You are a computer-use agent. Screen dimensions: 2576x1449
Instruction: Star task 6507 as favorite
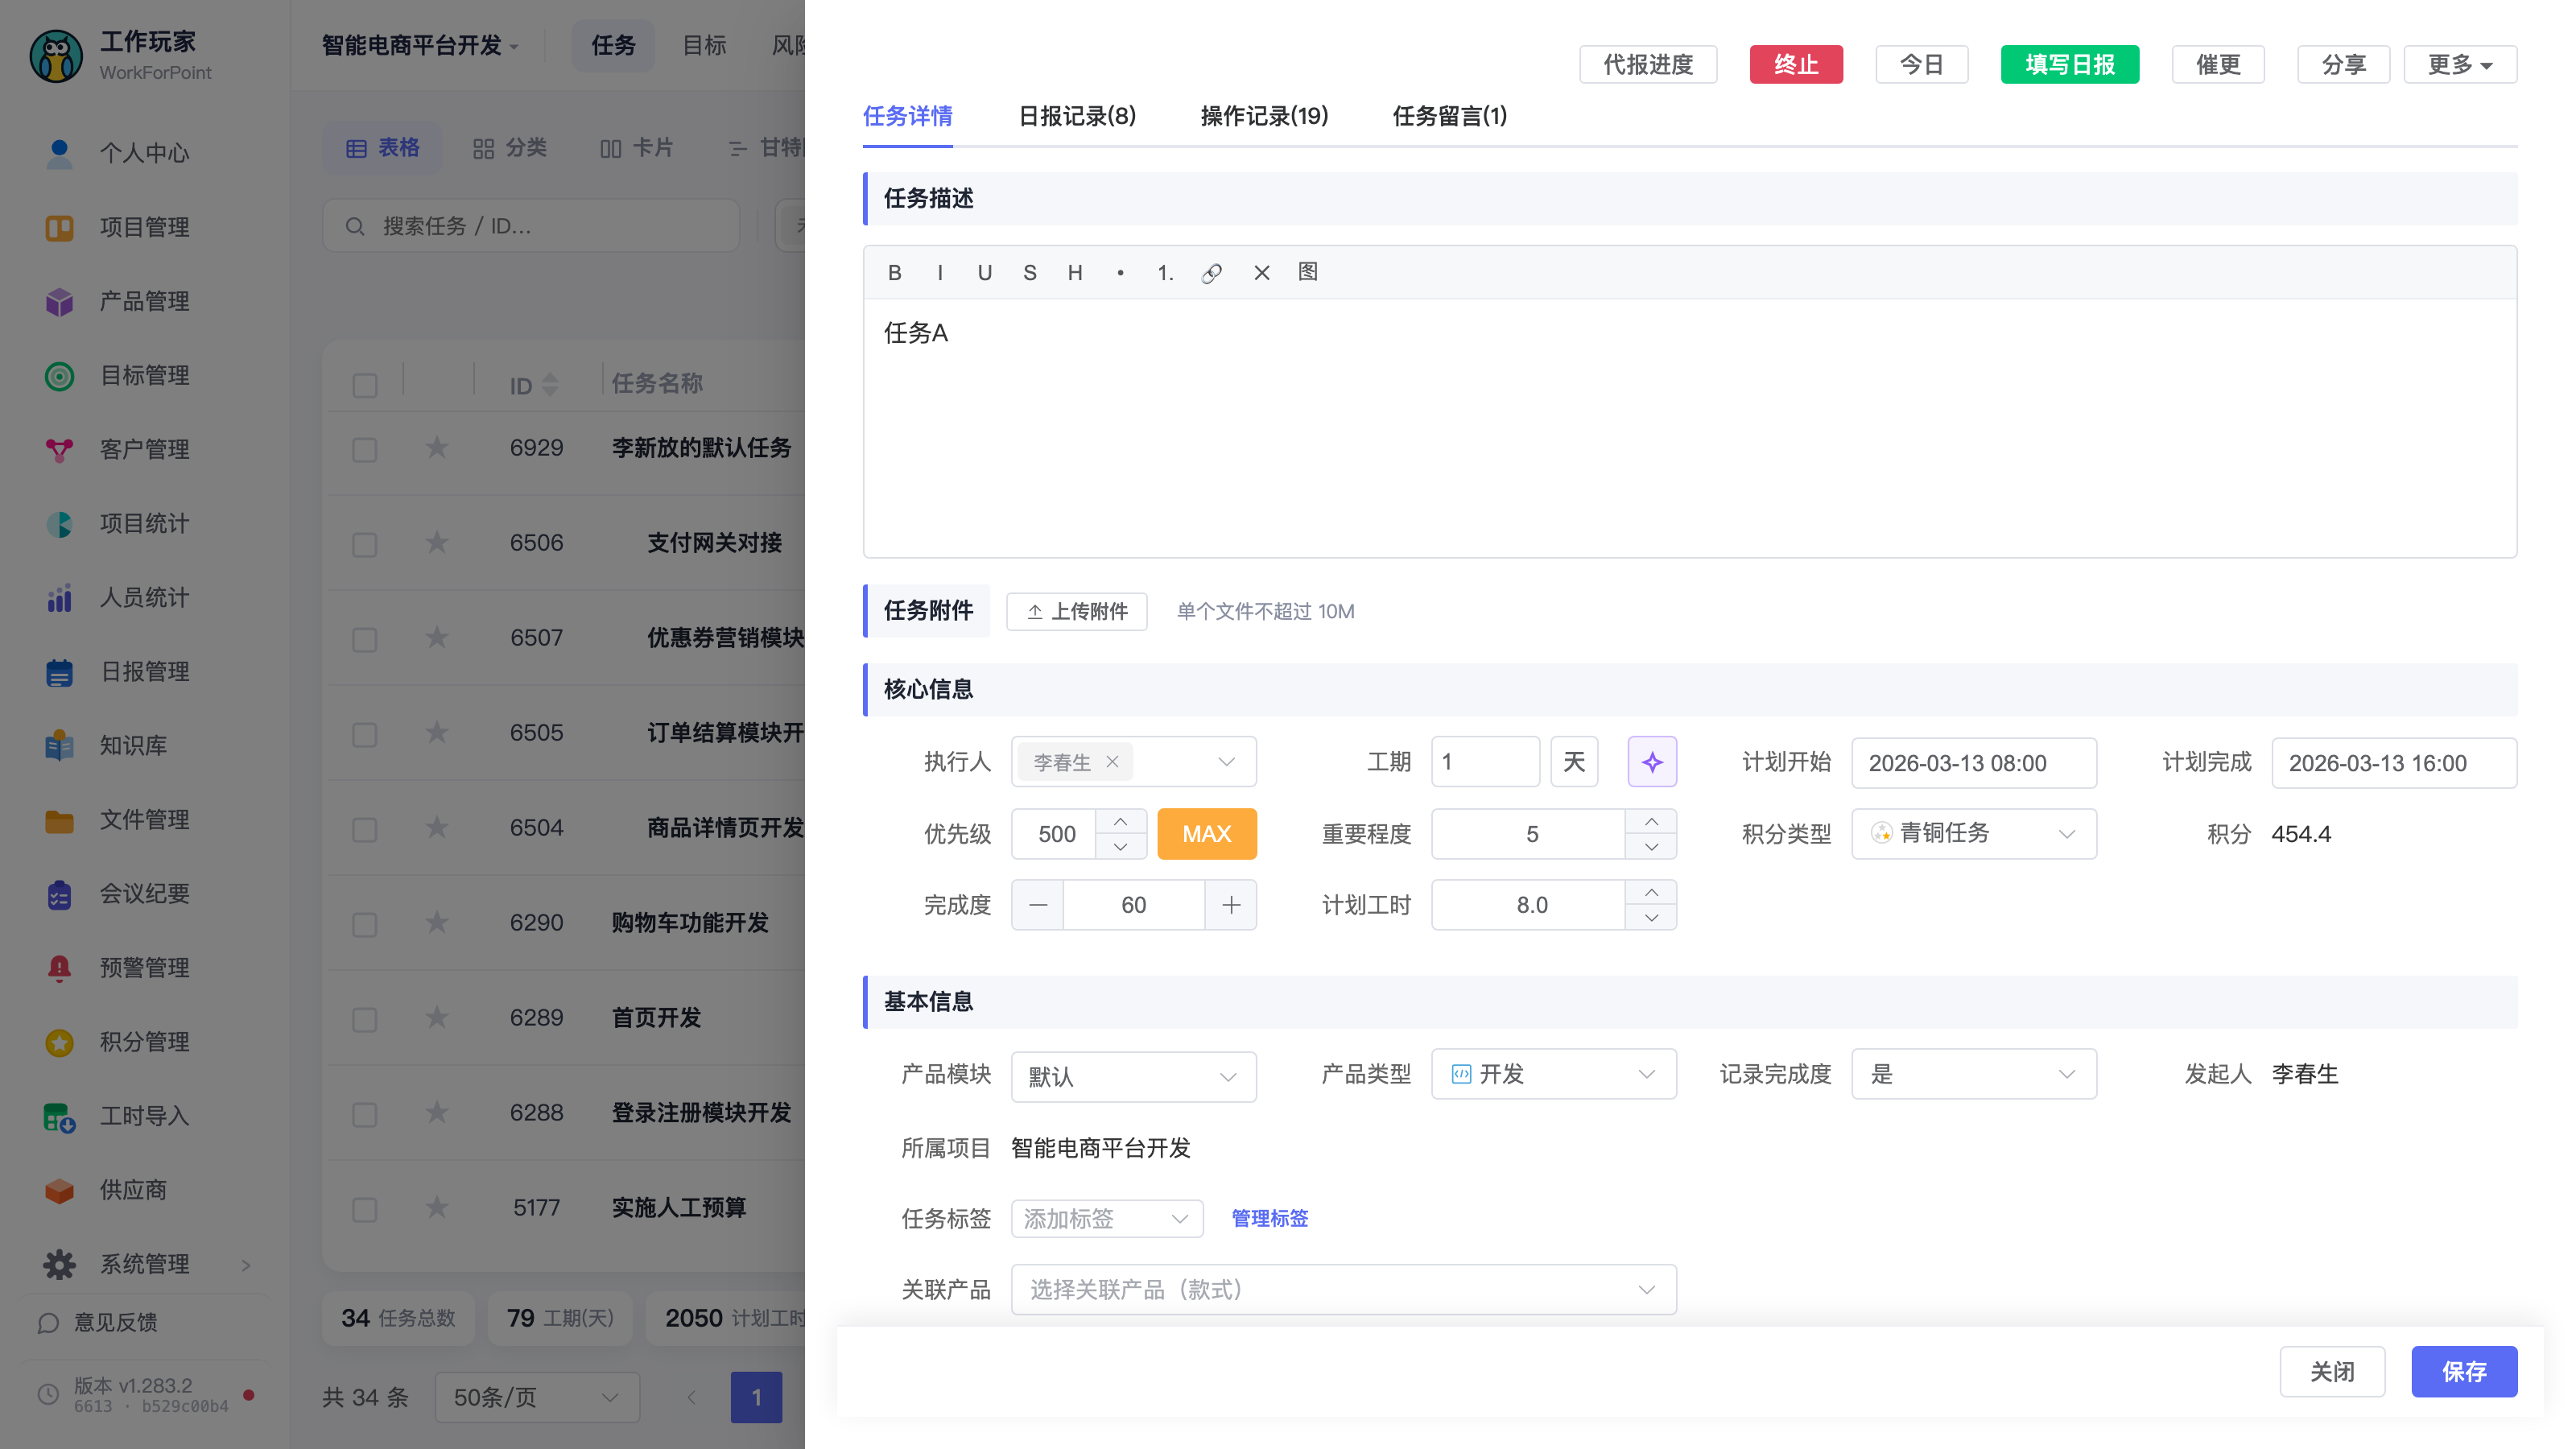(437, 637)
